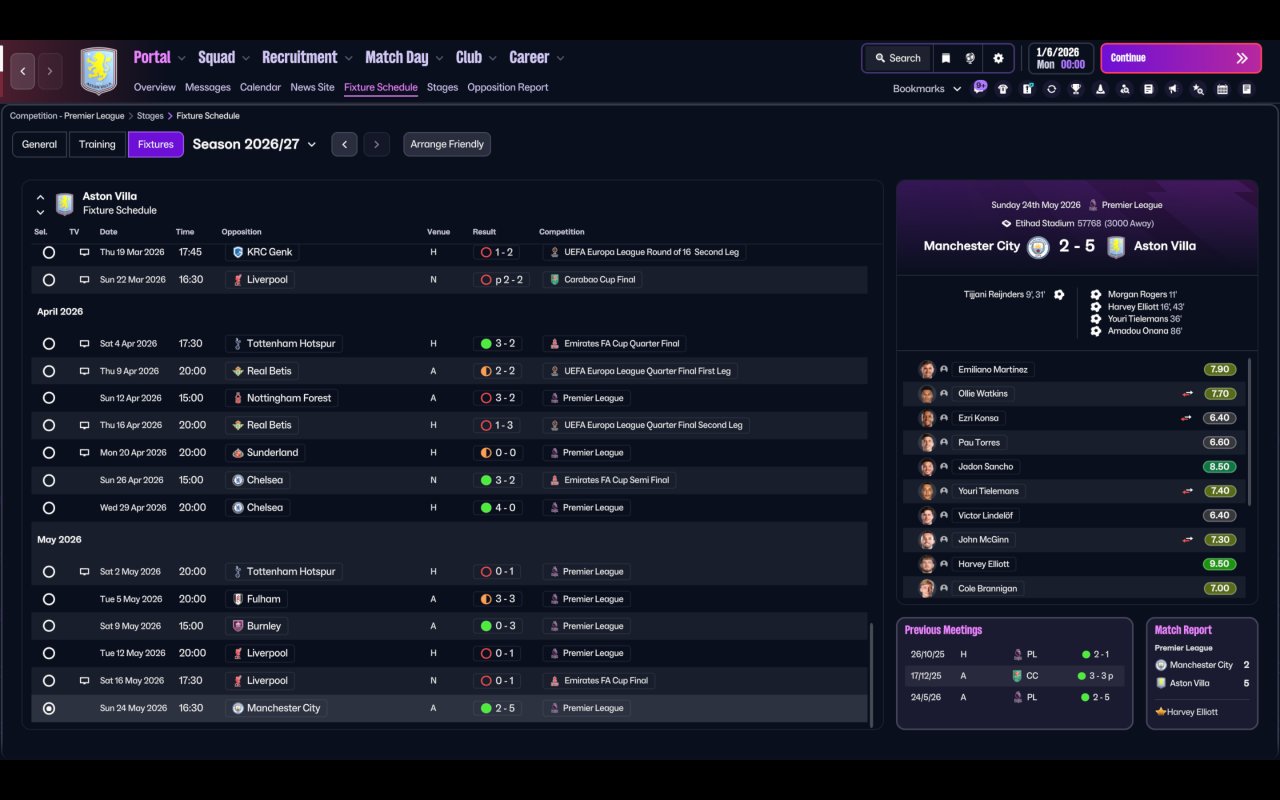Open the notifications icon showing 9+
The height and width of the screenshot is (800, 1280).
[980, 87]
